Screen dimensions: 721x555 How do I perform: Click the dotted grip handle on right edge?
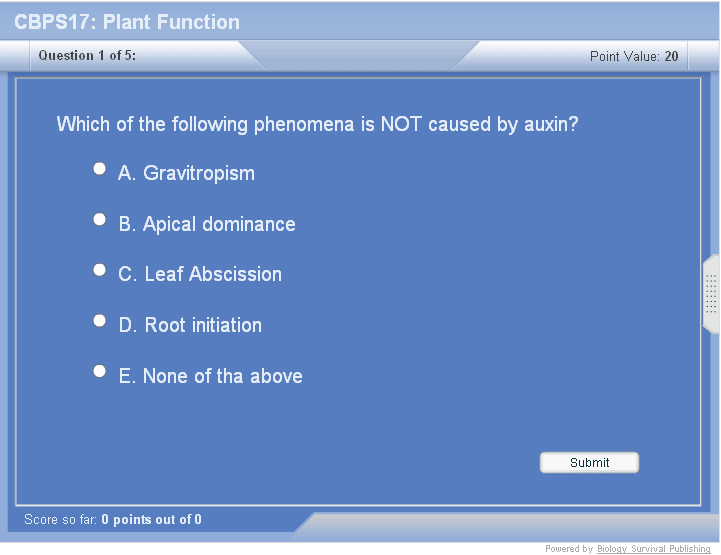click(711, 294)
